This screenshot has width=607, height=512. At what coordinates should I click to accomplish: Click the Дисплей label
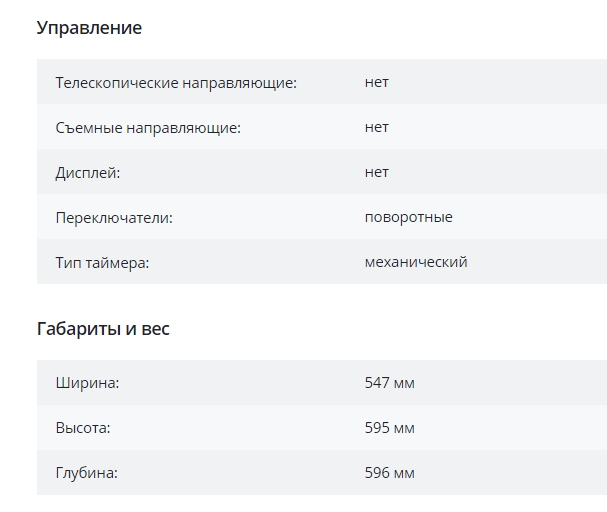tap(88, 173)
